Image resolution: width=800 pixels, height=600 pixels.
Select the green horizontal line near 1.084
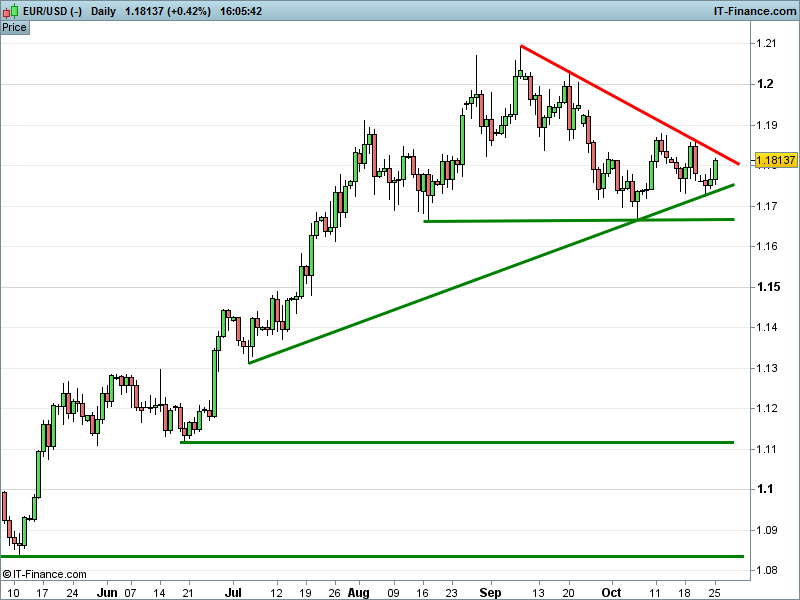pos(372,556)
